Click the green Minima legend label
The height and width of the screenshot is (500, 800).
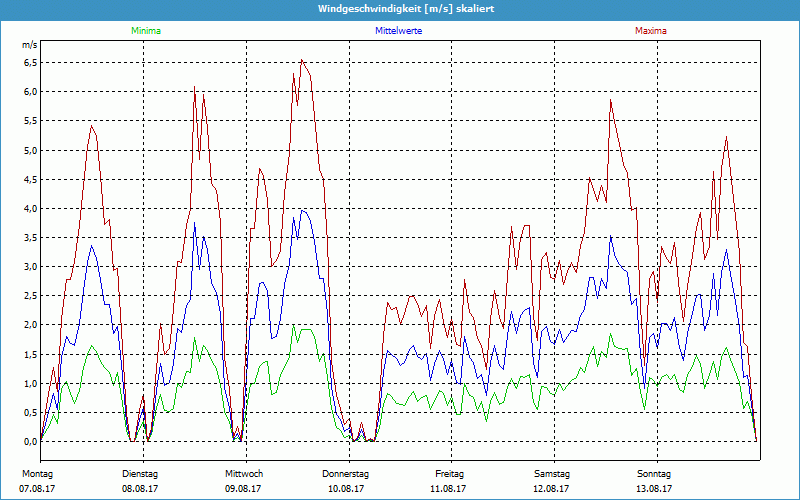click(x=146, y=31)
